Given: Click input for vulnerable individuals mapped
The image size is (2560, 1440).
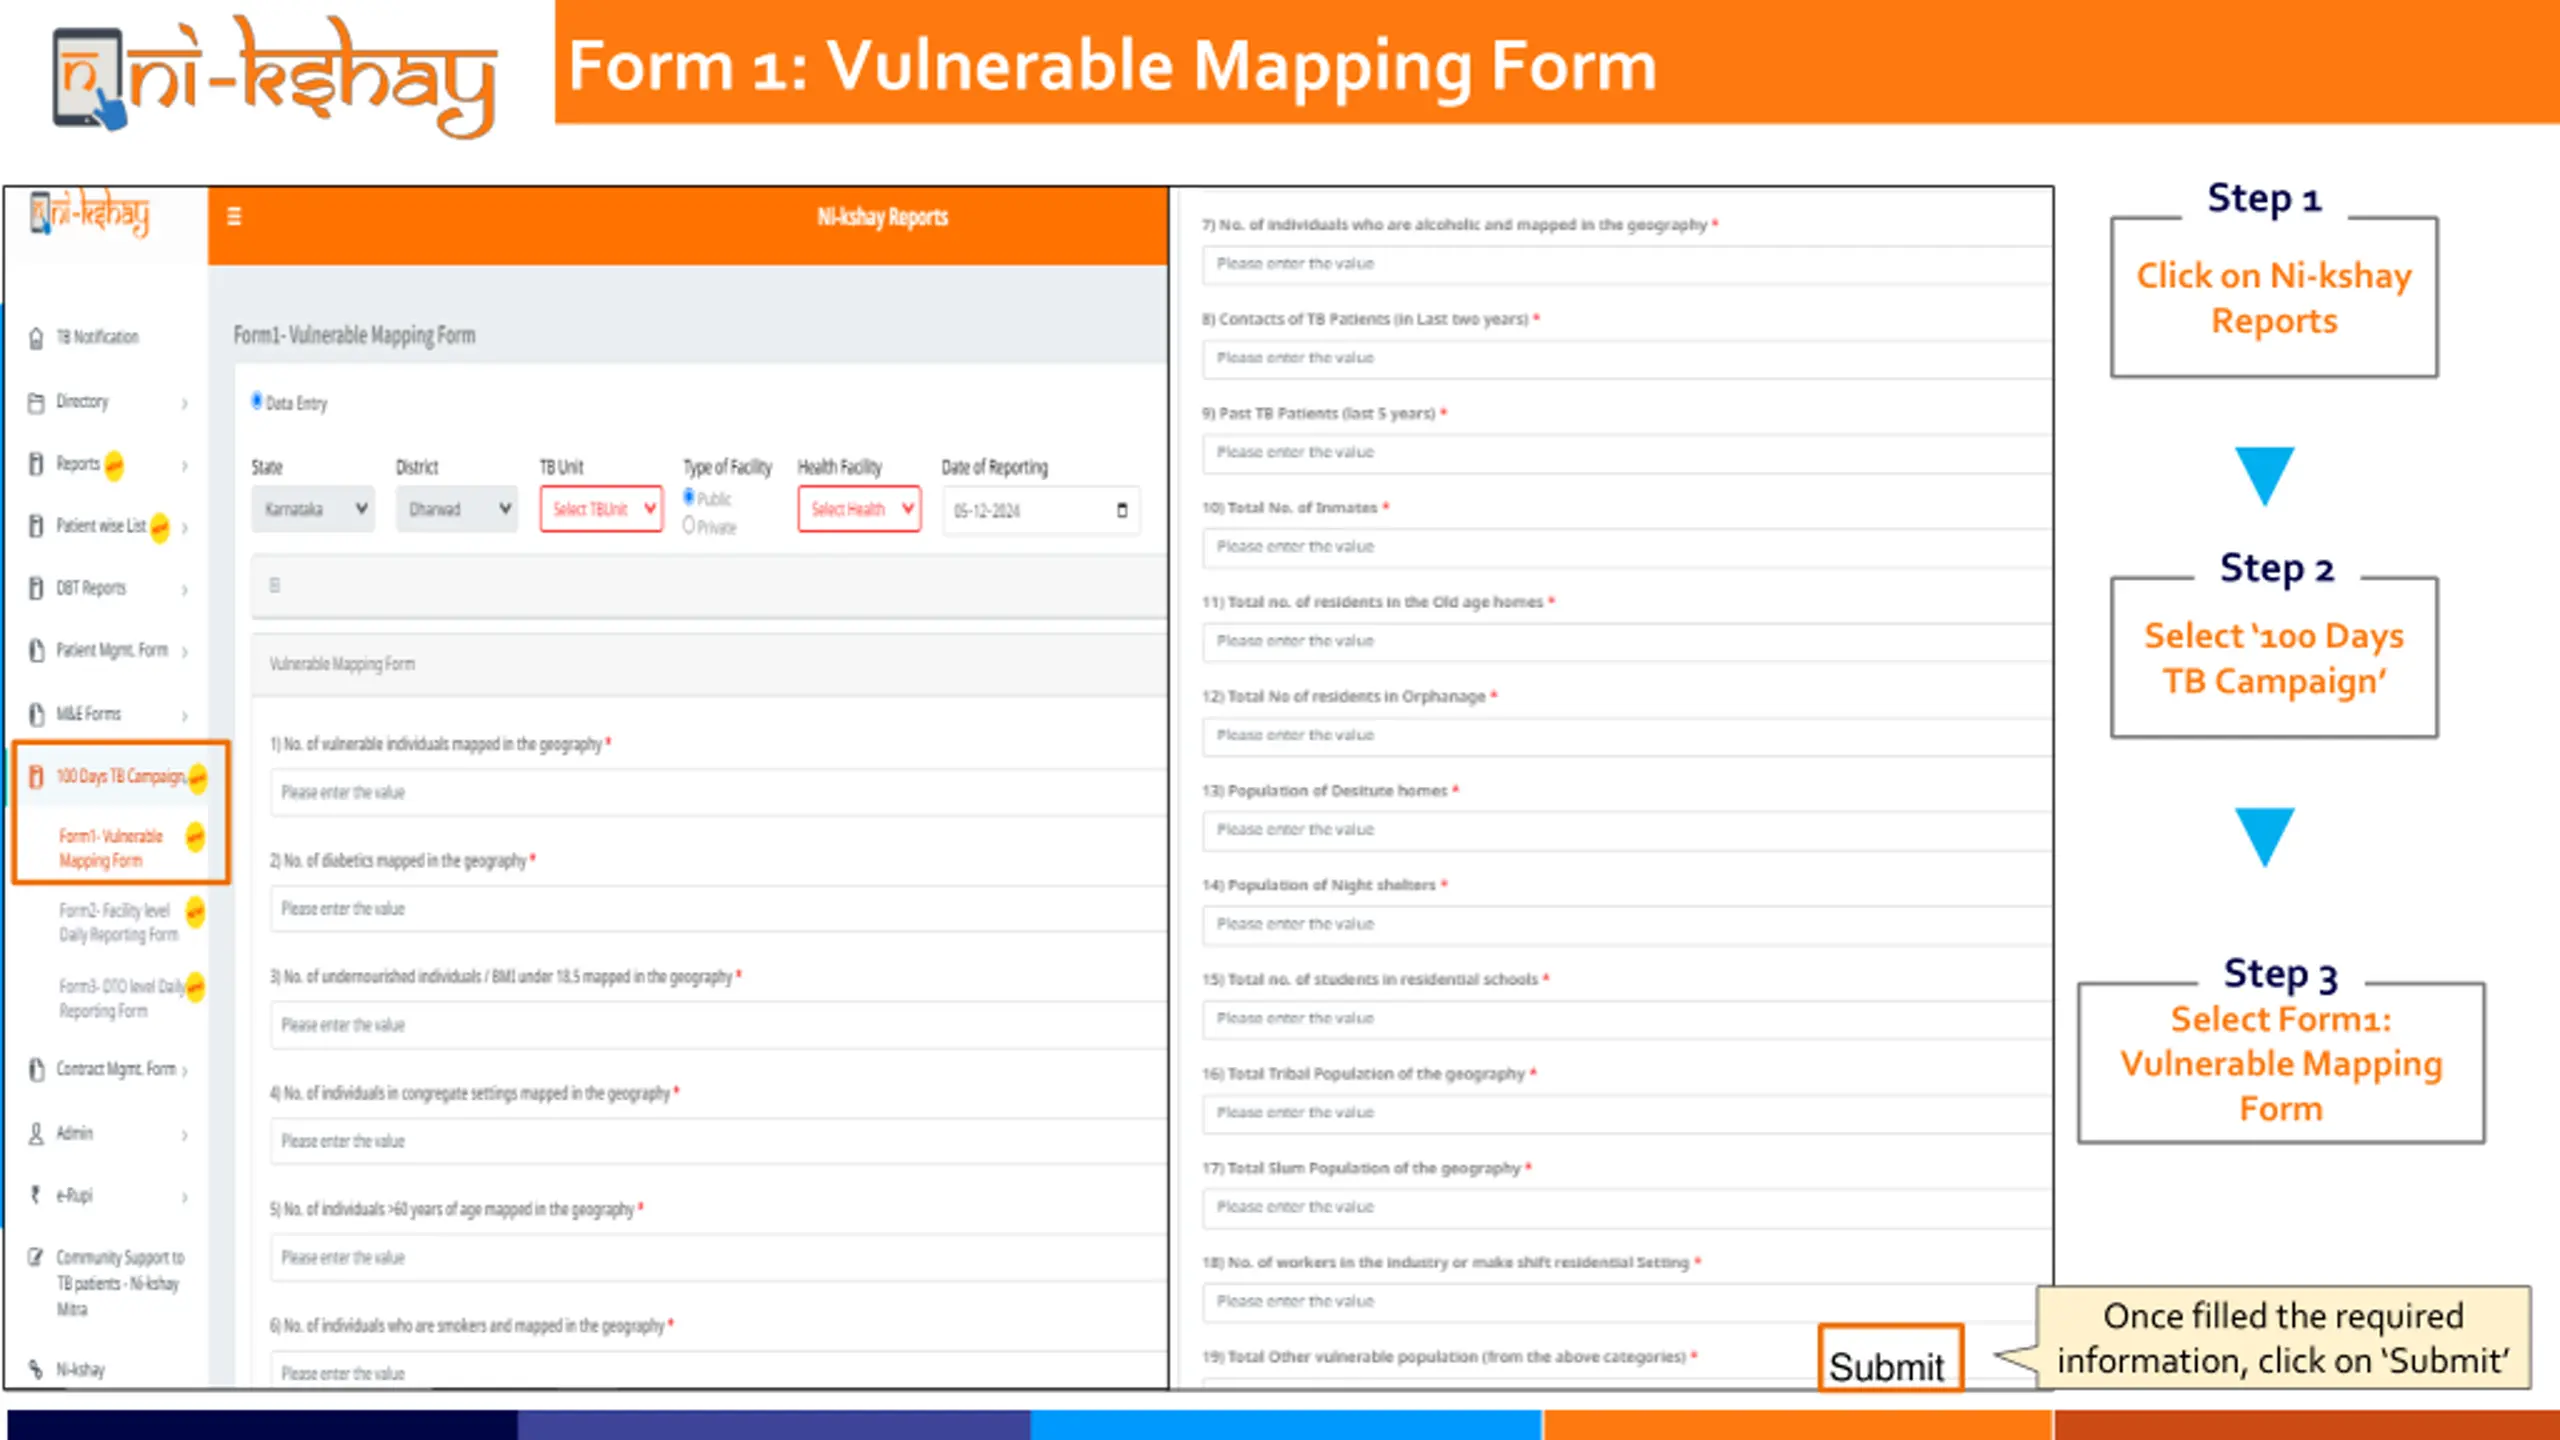Looking at the screenshot, I should (x=718, y=792).
